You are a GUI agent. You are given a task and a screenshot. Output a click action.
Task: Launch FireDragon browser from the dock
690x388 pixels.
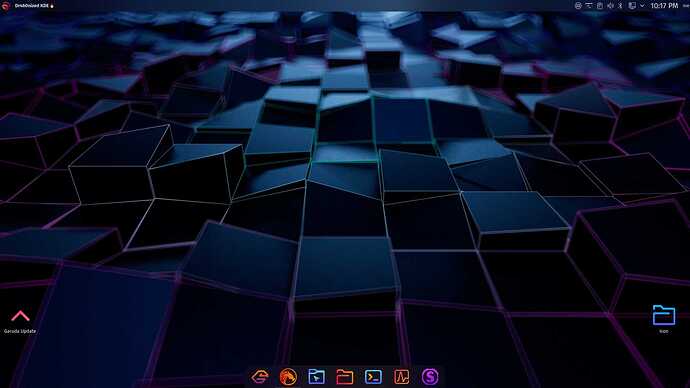288,377
